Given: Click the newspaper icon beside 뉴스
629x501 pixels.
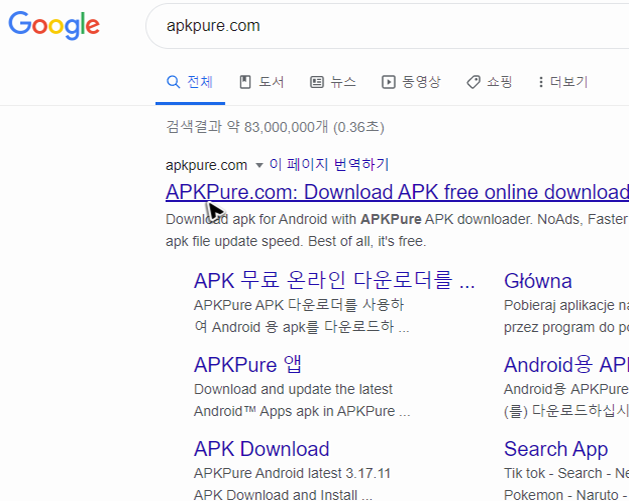Looking at the screenshot, I should pos(317,82).
